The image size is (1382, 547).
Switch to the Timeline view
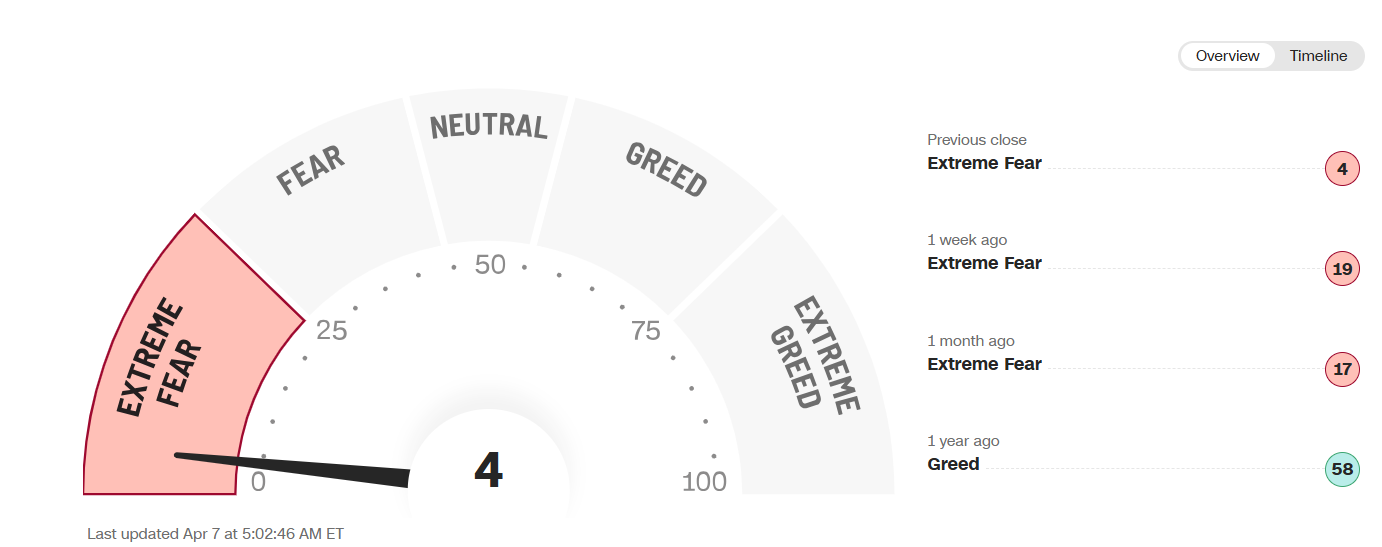[x=1318, y=56]
